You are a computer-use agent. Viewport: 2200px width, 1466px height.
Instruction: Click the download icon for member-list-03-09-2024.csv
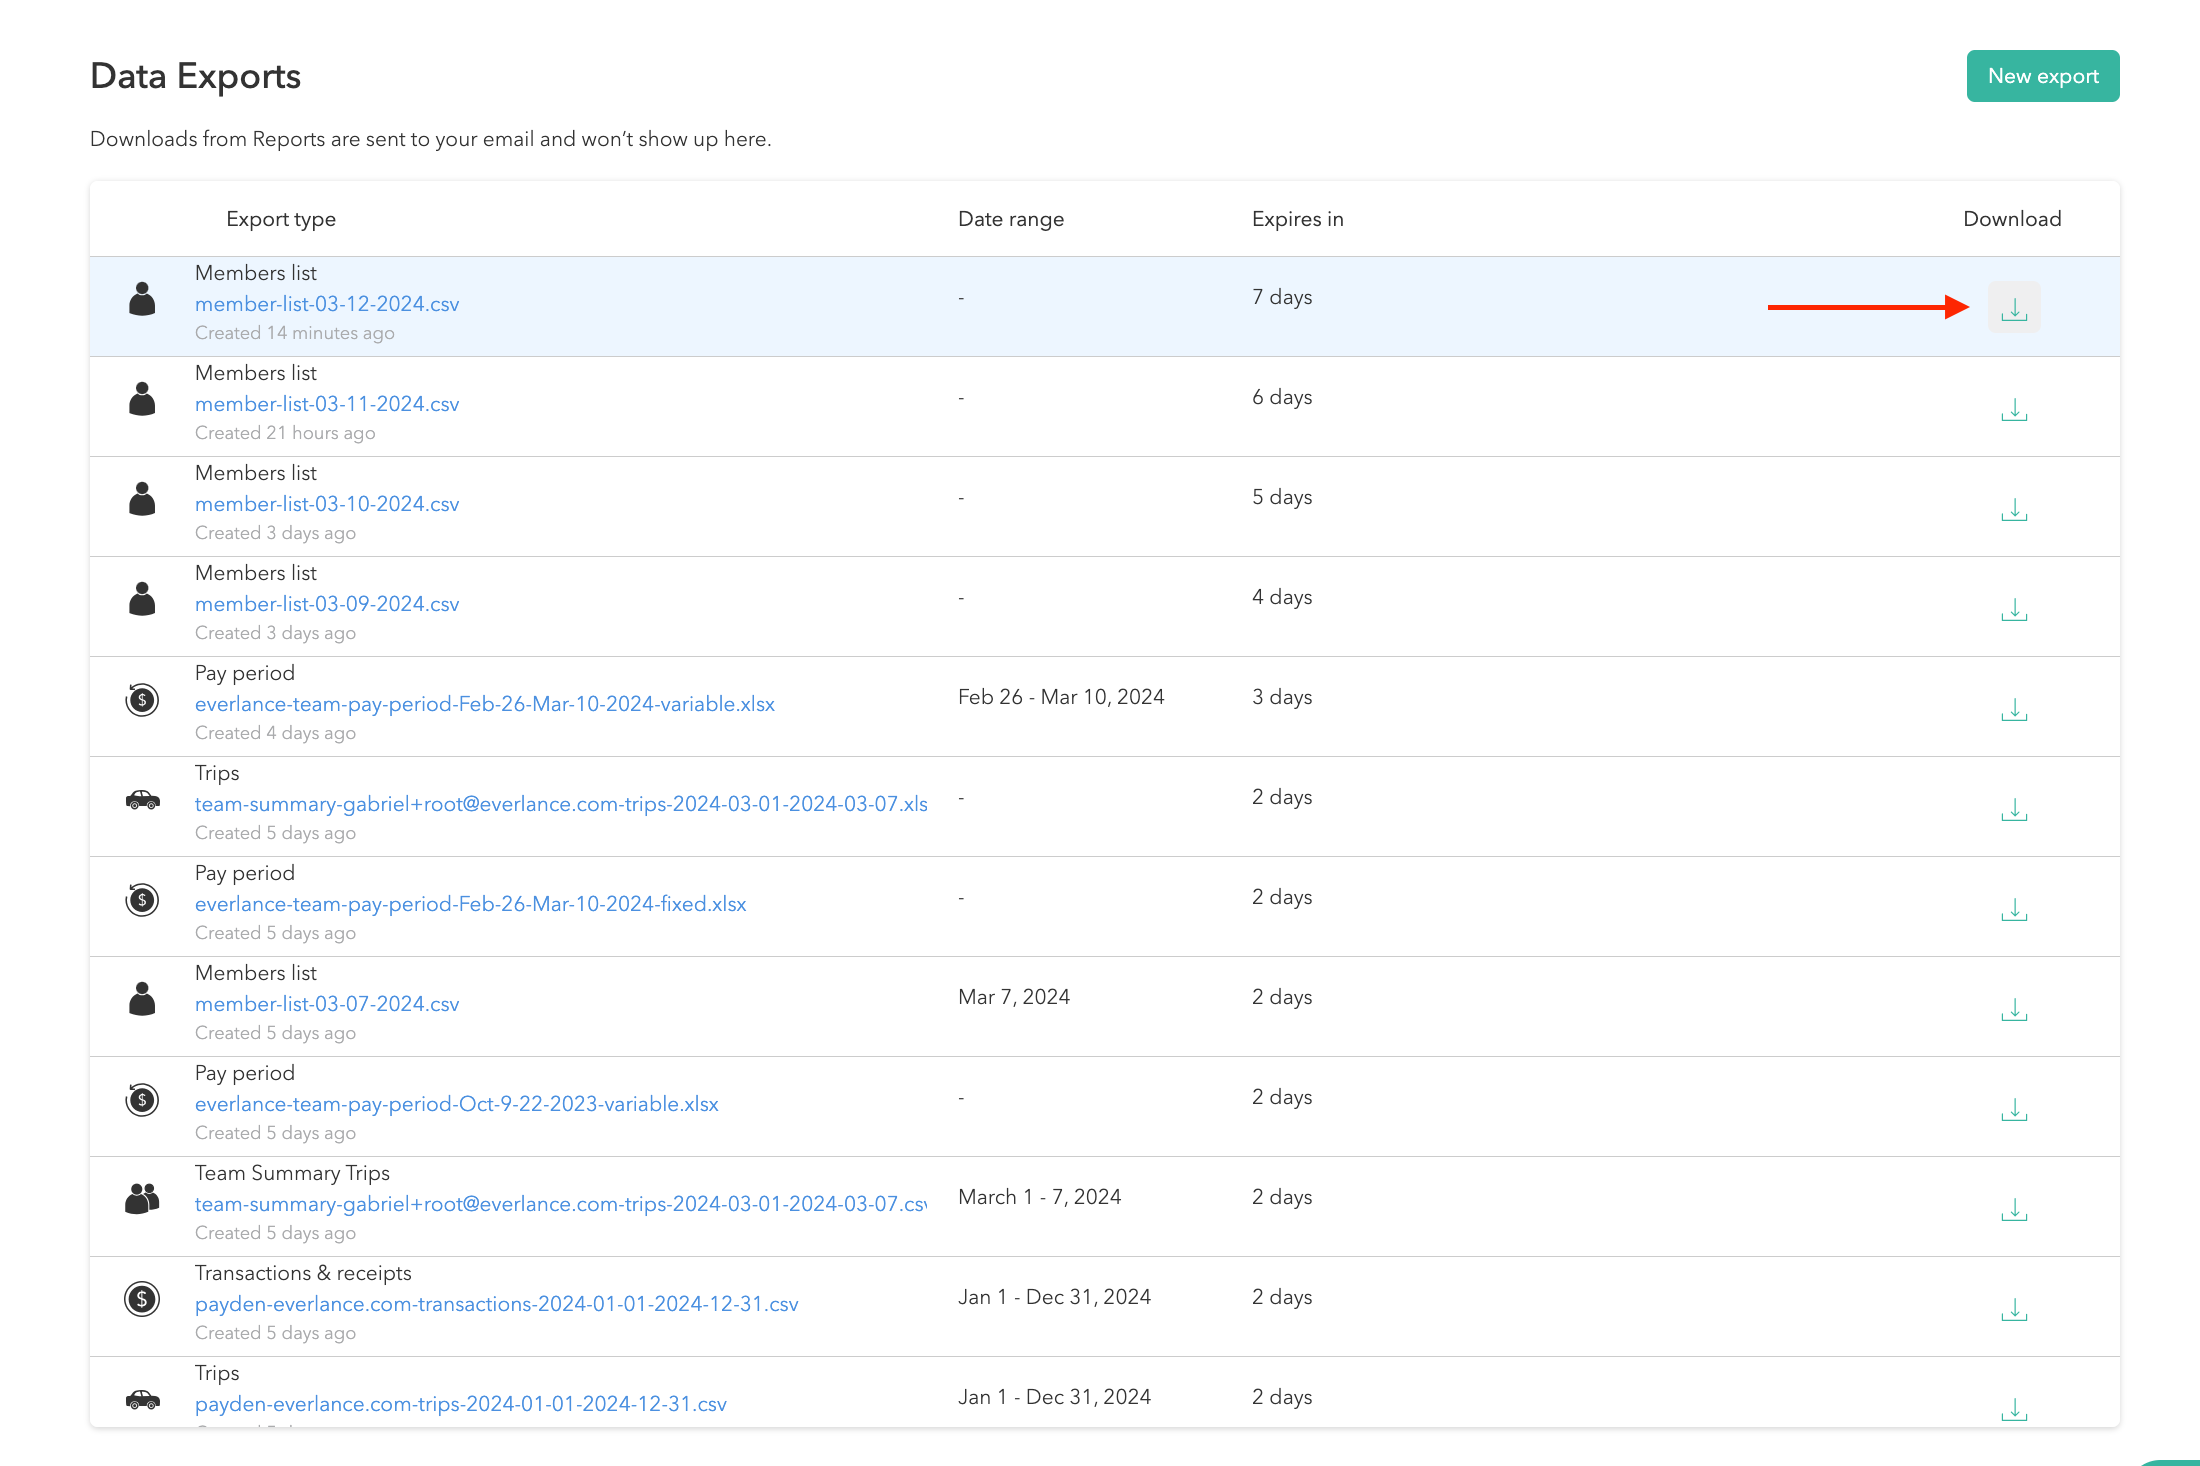click(x=2014, y=610)
